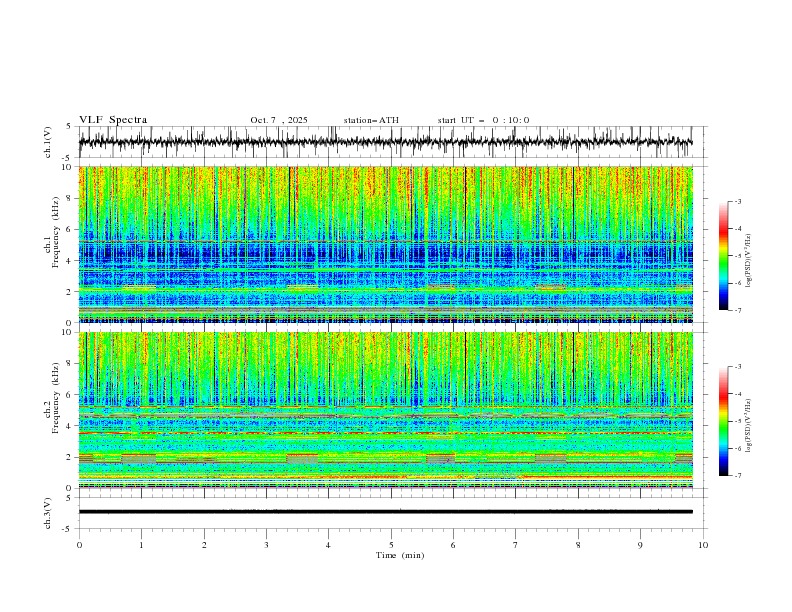Viewport: 792px width, 612px height.
Task: Click time axis tick label "2"
Action: (x=204, y=545)
